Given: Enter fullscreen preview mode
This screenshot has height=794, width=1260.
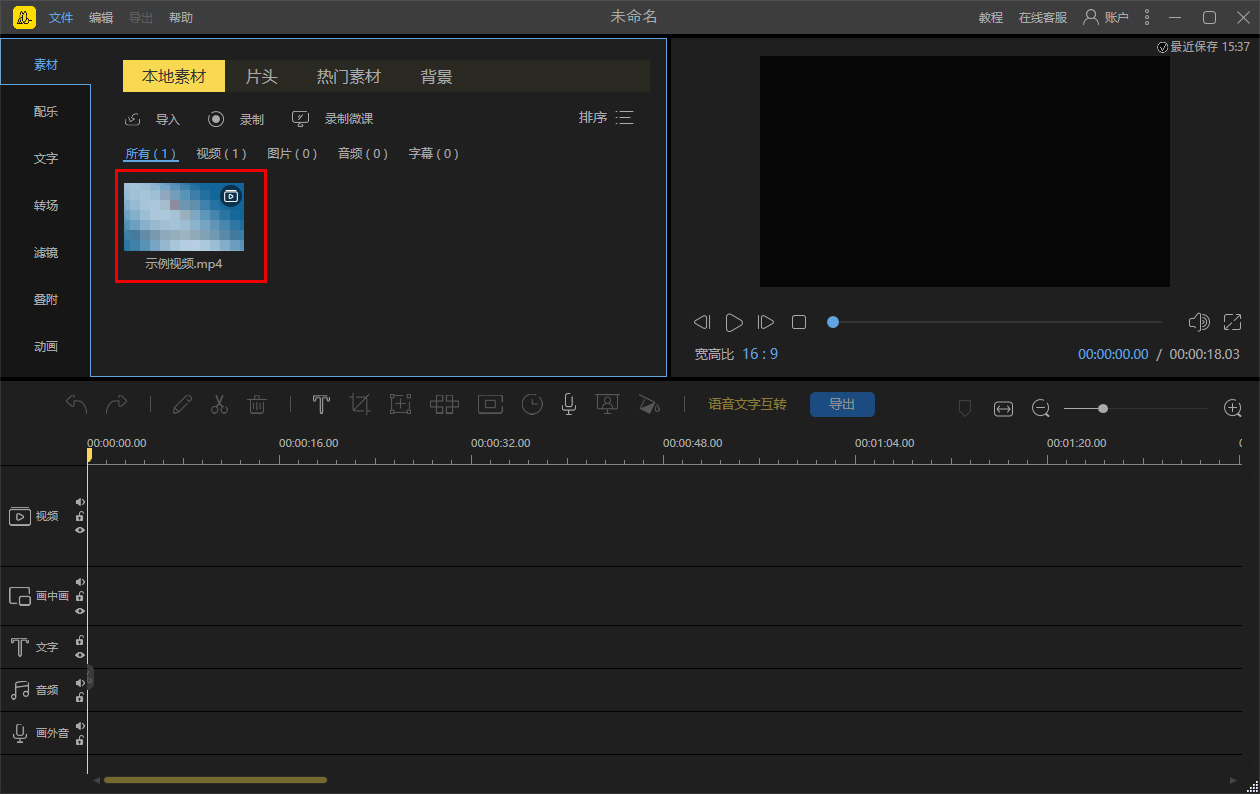Looking at the screenshot, I should [1232, 322].
